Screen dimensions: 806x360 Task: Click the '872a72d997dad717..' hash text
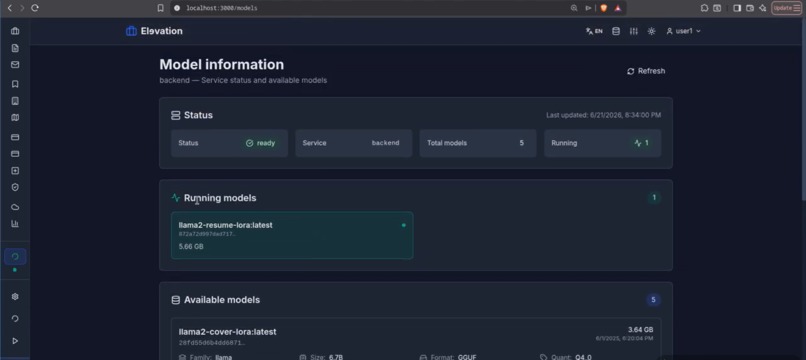(207, 234)
